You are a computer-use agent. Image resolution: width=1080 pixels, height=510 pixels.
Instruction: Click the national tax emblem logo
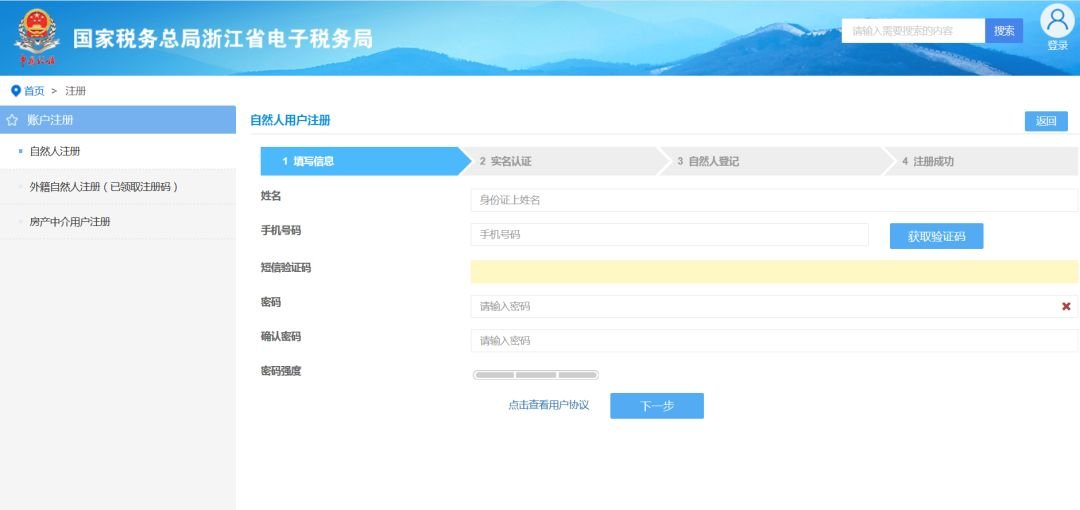click(37, 36)
